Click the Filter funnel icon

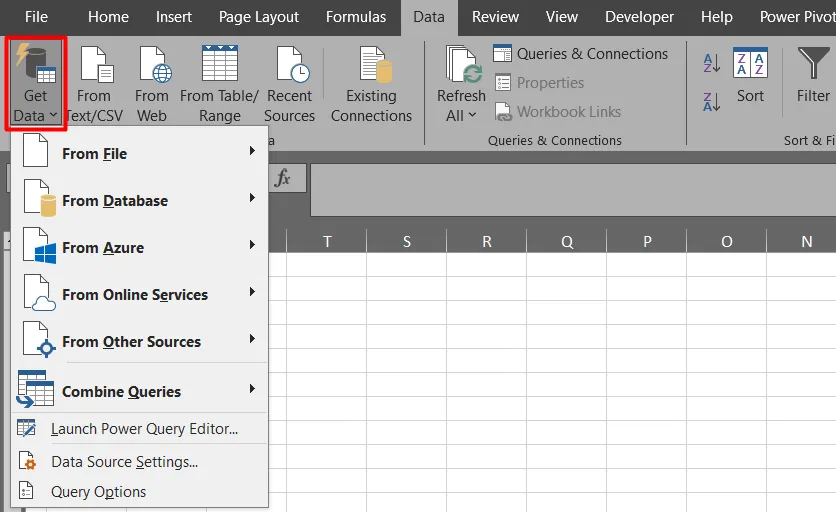pos(812,64)
